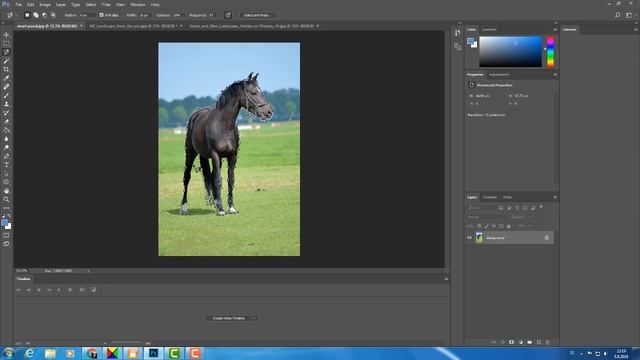Select the Healing Brush tool

coord(6,87)
